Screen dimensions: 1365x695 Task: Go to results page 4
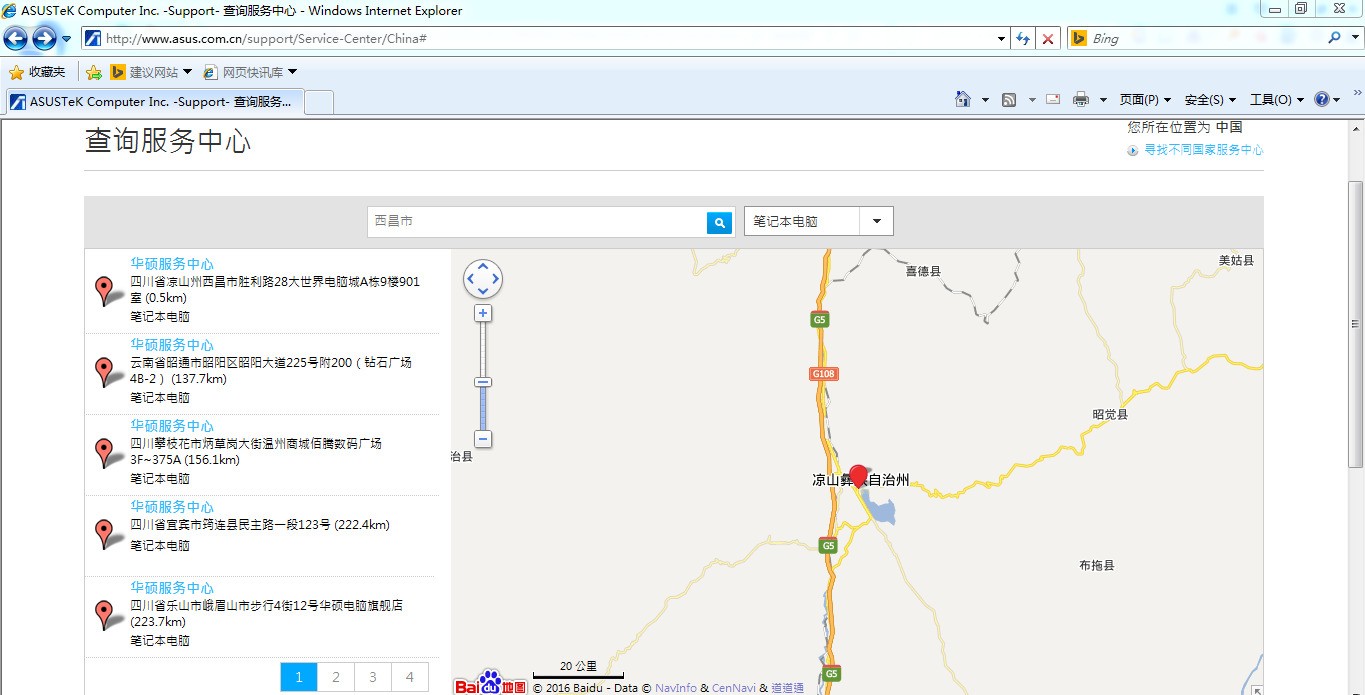tap(410, 677)
